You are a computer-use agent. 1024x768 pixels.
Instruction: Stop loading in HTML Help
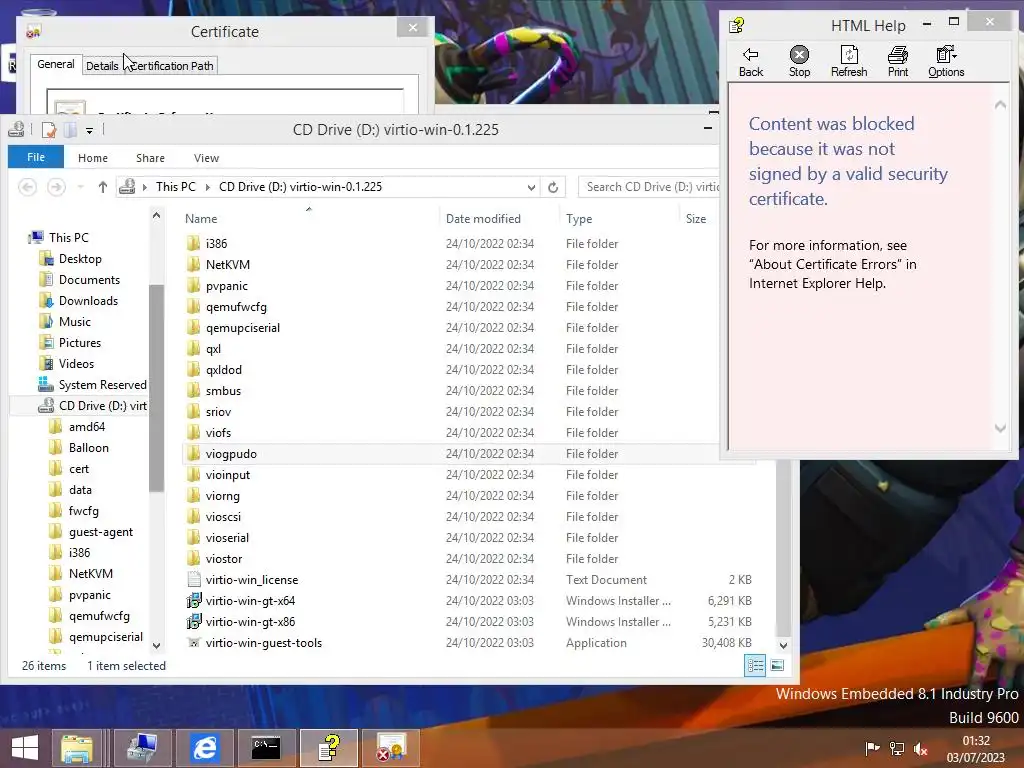tap(799, 62)
